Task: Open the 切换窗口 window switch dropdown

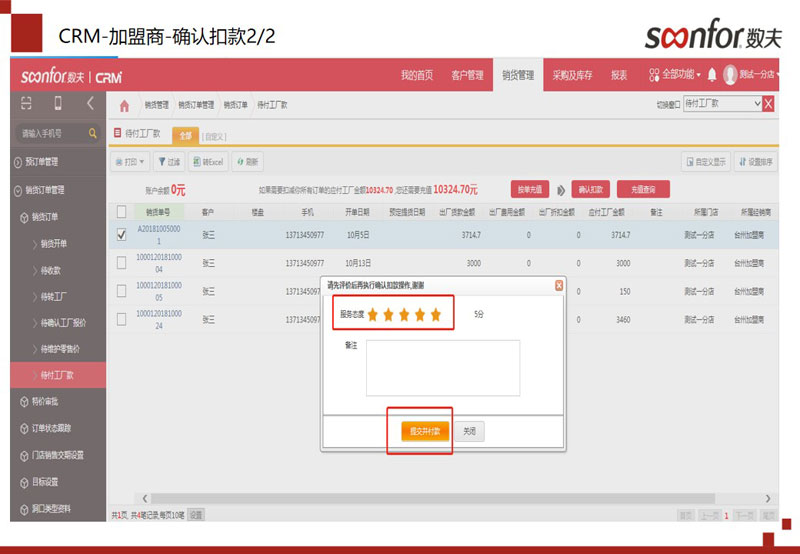Action: tap(722, 104)
